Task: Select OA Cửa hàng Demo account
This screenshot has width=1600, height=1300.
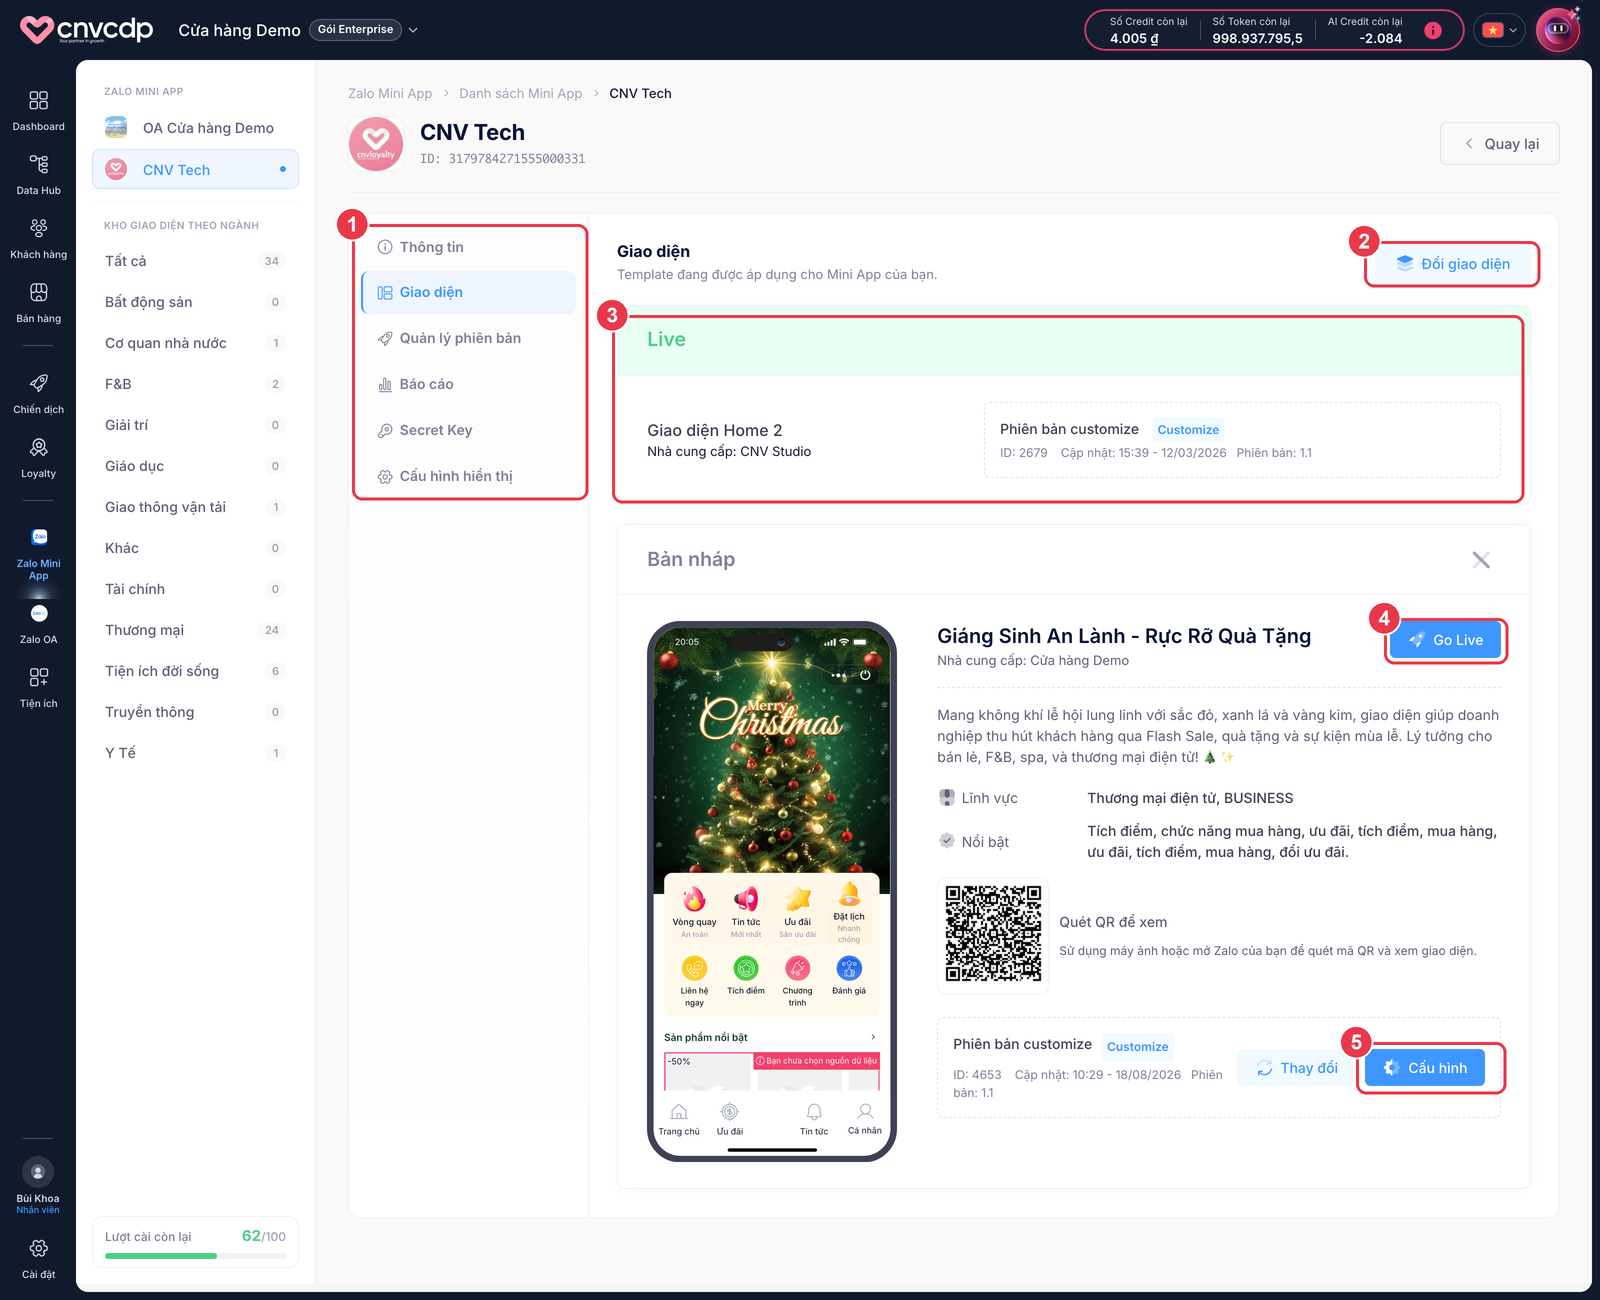Action: point(195,128)
